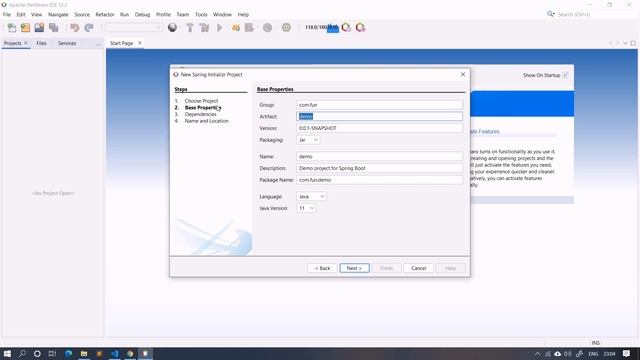Click the Next > button
This screenshot has width=640, height=360.
(x=354, y=268)
